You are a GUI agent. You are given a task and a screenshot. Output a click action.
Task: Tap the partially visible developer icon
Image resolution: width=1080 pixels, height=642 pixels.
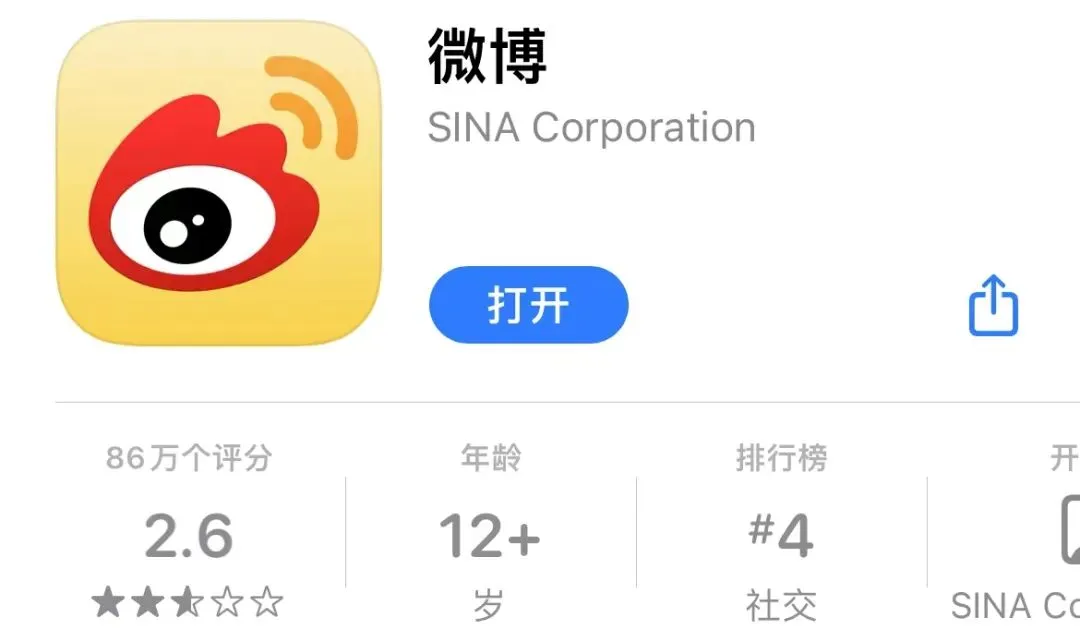(1070, 529)
